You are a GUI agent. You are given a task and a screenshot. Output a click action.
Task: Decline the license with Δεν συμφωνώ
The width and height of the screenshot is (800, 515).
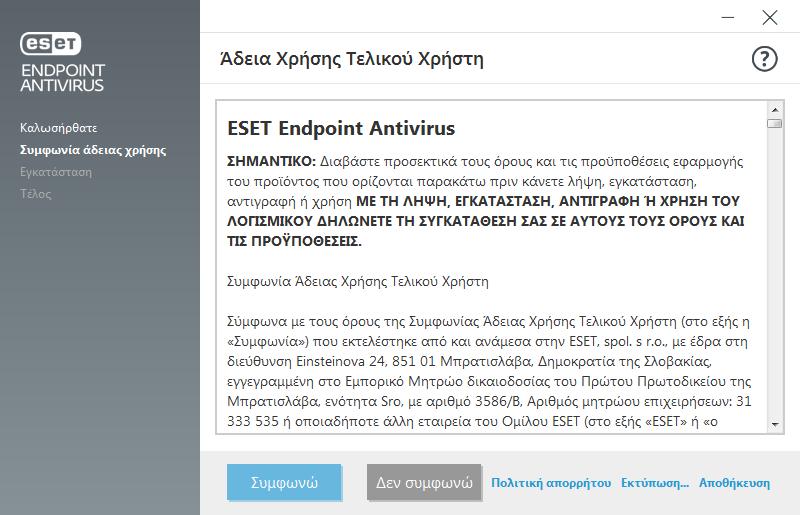424,482
